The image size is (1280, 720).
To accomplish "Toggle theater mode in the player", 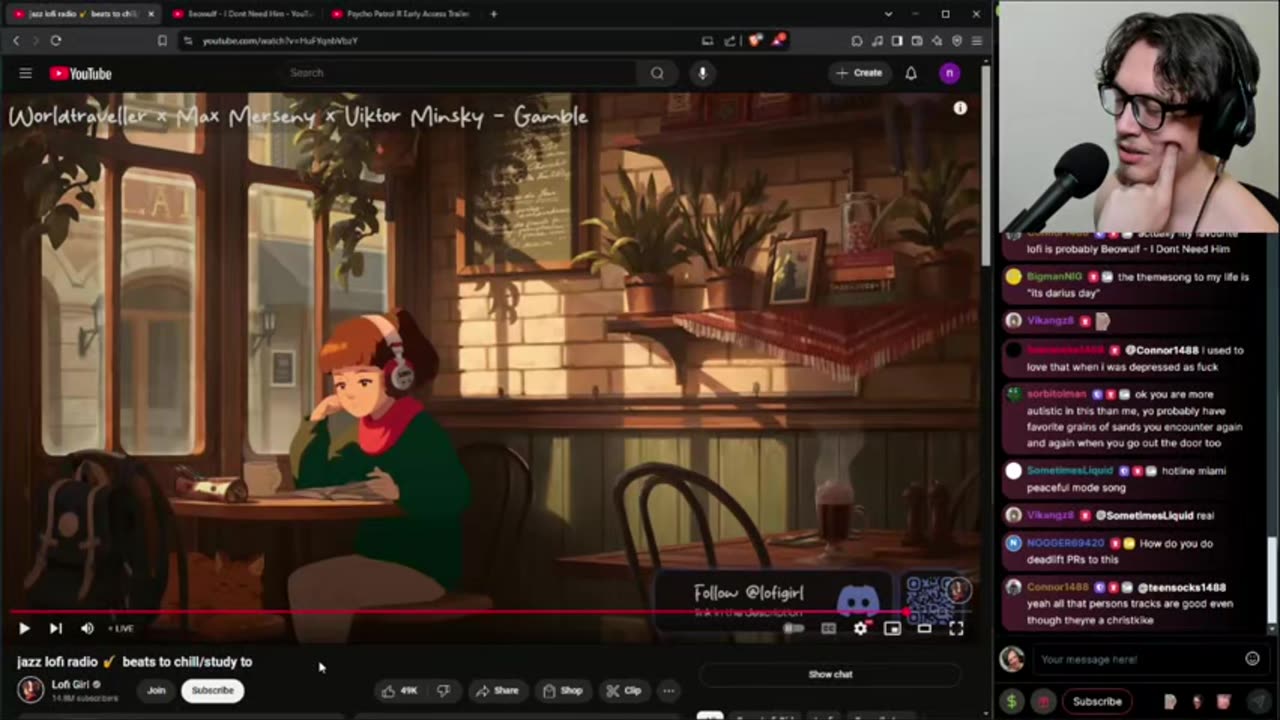I will pos(924,628).
